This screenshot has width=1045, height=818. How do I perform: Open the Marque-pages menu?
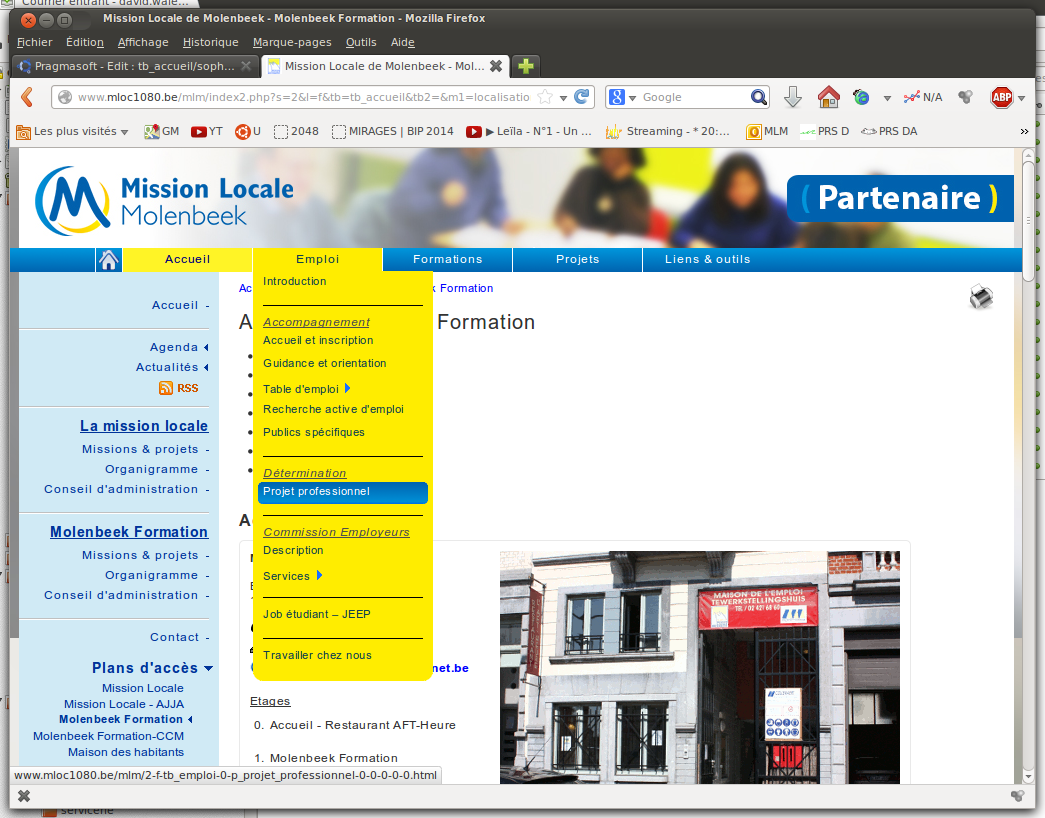click(292, 42)
